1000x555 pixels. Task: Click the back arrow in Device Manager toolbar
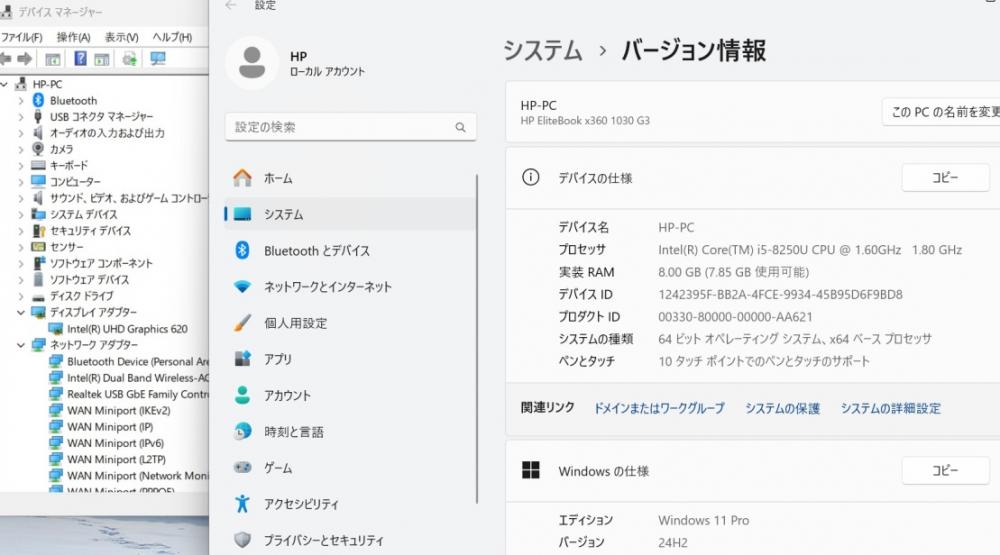(x=6, y=59)
